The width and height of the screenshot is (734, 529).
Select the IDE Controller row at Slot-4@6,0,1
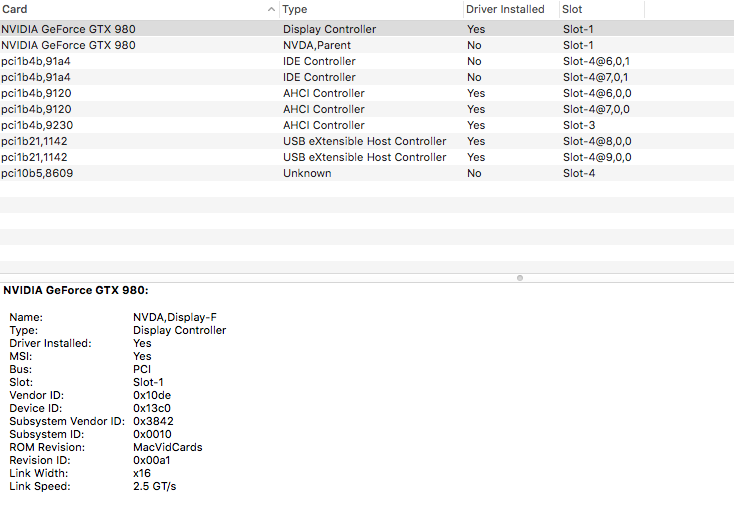(367, 61)
